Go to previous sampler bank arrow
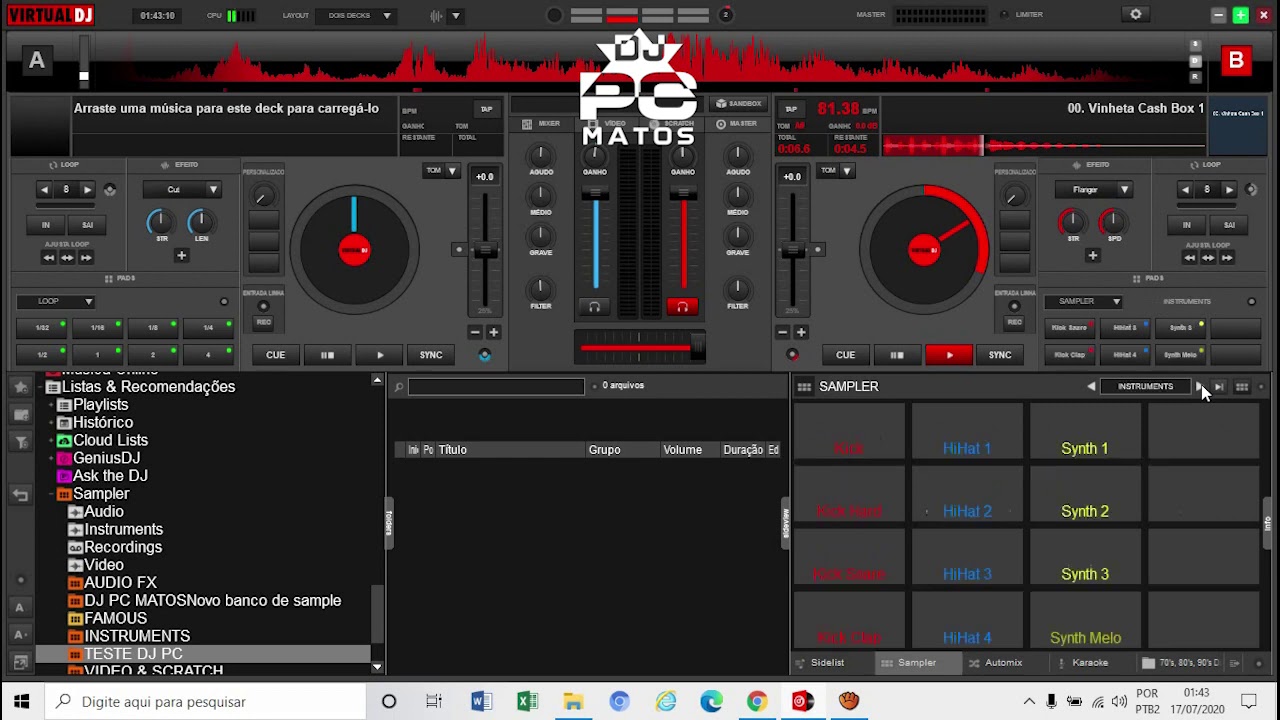 pyautogui.click(x=1091, y=387)
